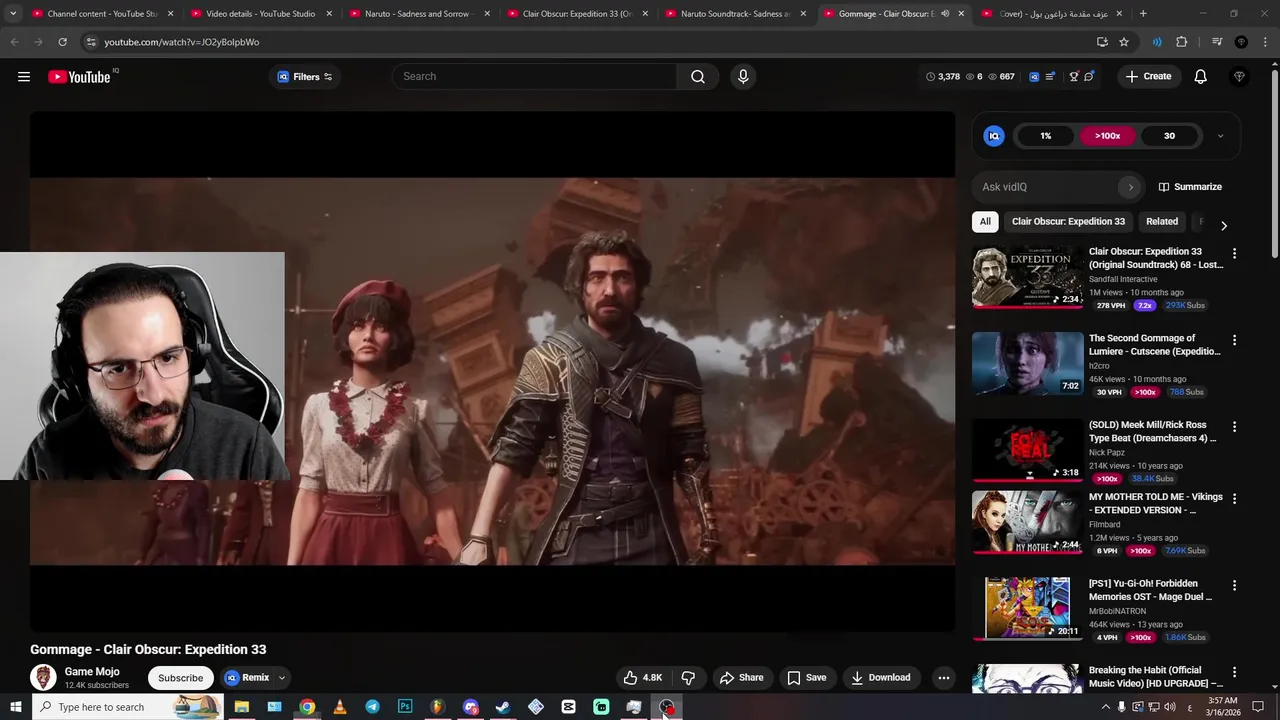Screen dimensions: 1280x720
Task: Open Chrome media controls icon
Action: coord(1217,42)
